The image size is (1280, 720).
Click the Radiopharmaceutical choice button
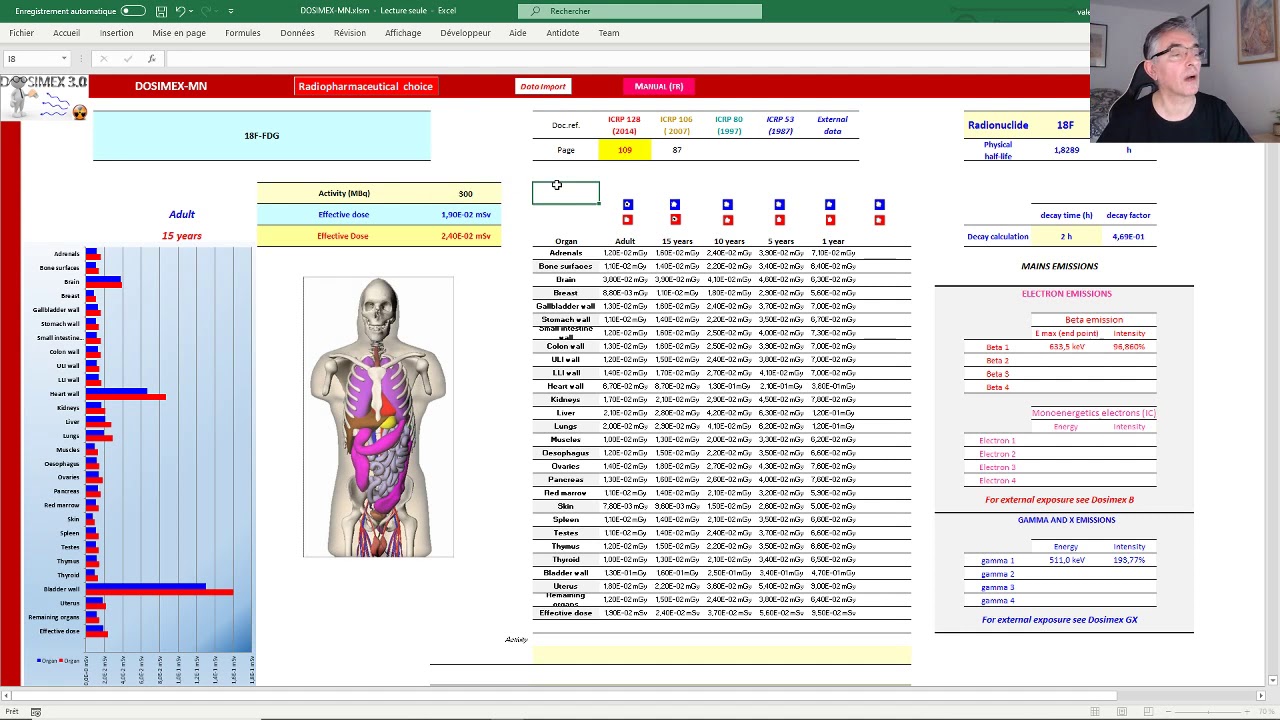pos(365,86)
